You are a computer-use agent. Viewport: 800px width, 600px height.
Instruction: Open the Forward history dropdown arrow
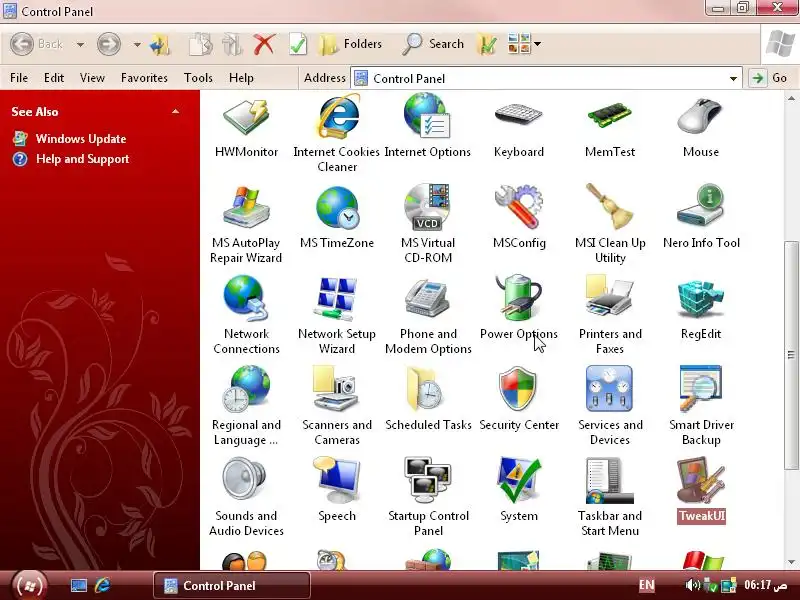tap(137, 45)
